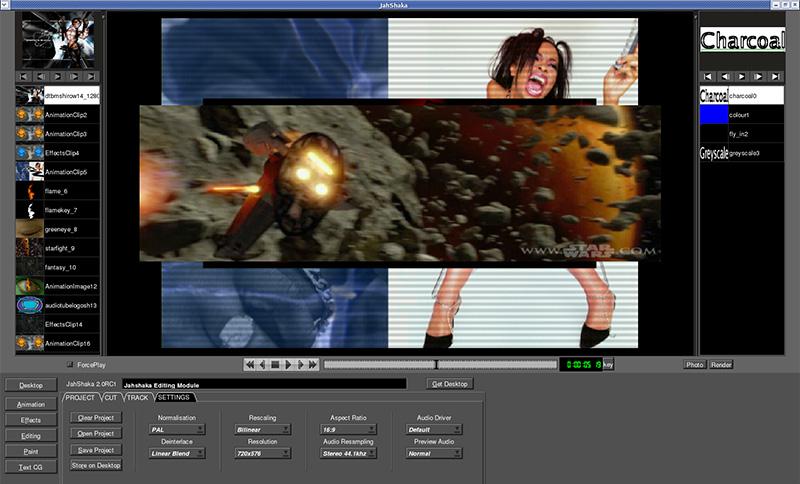Open the Animation module
Viewport: 800px width, 484px height.
[31, 404]
